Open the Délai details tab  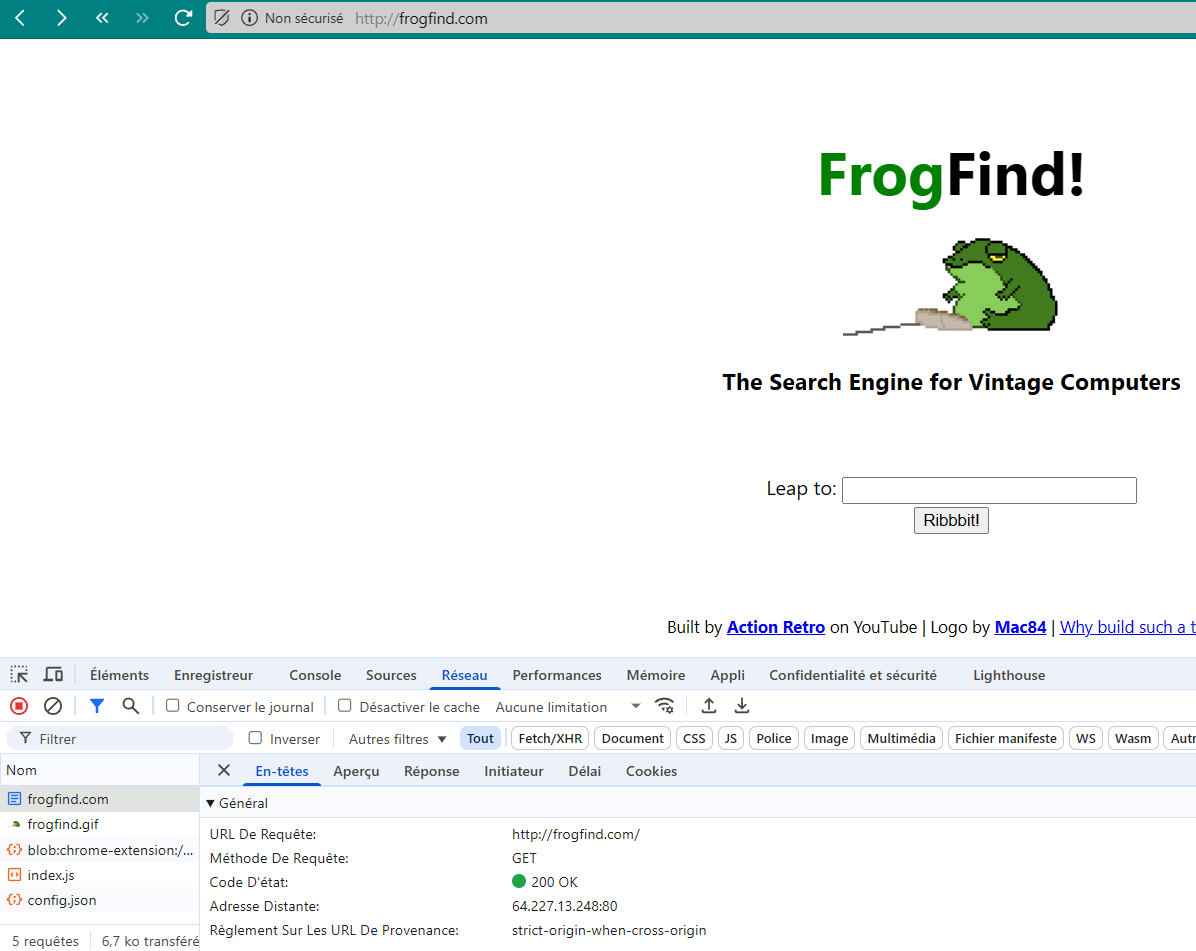[585, 771]
